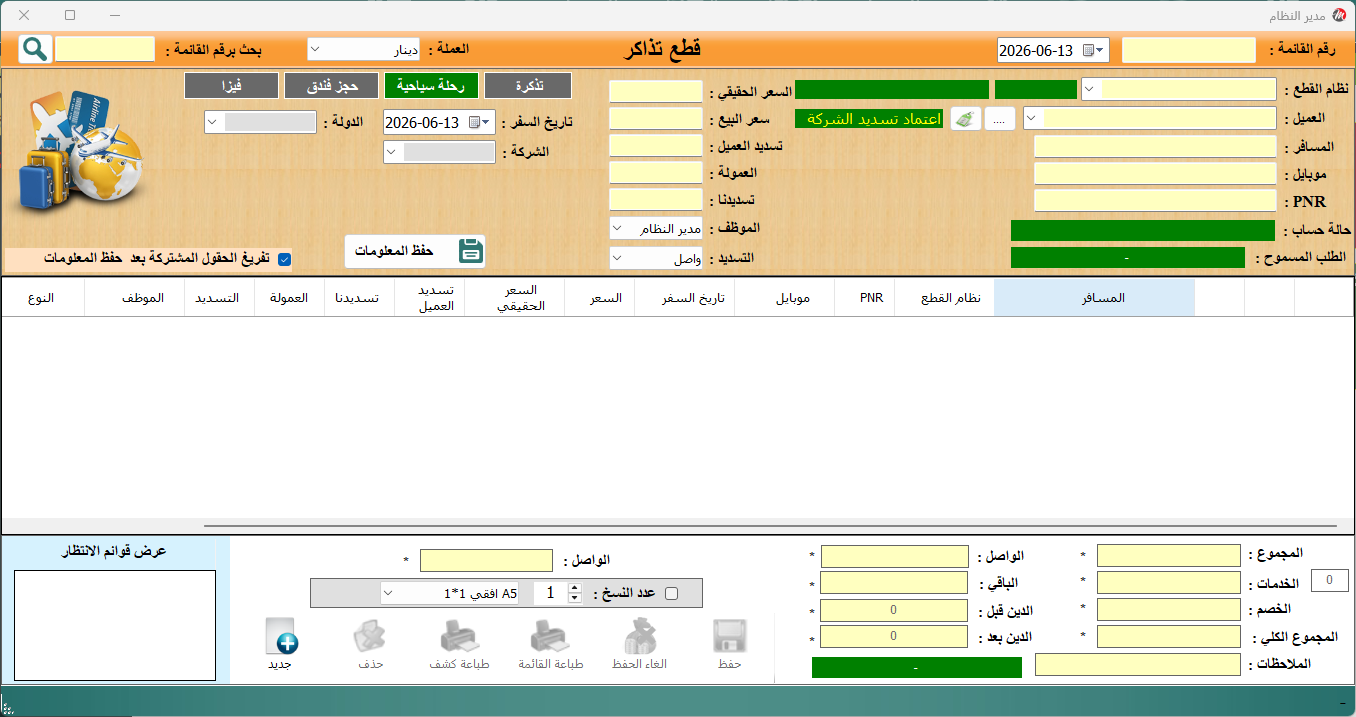The image size is (1356, 717).
Task: Click the commission (العمولة) column header
Action: click(x=289, y=298)
